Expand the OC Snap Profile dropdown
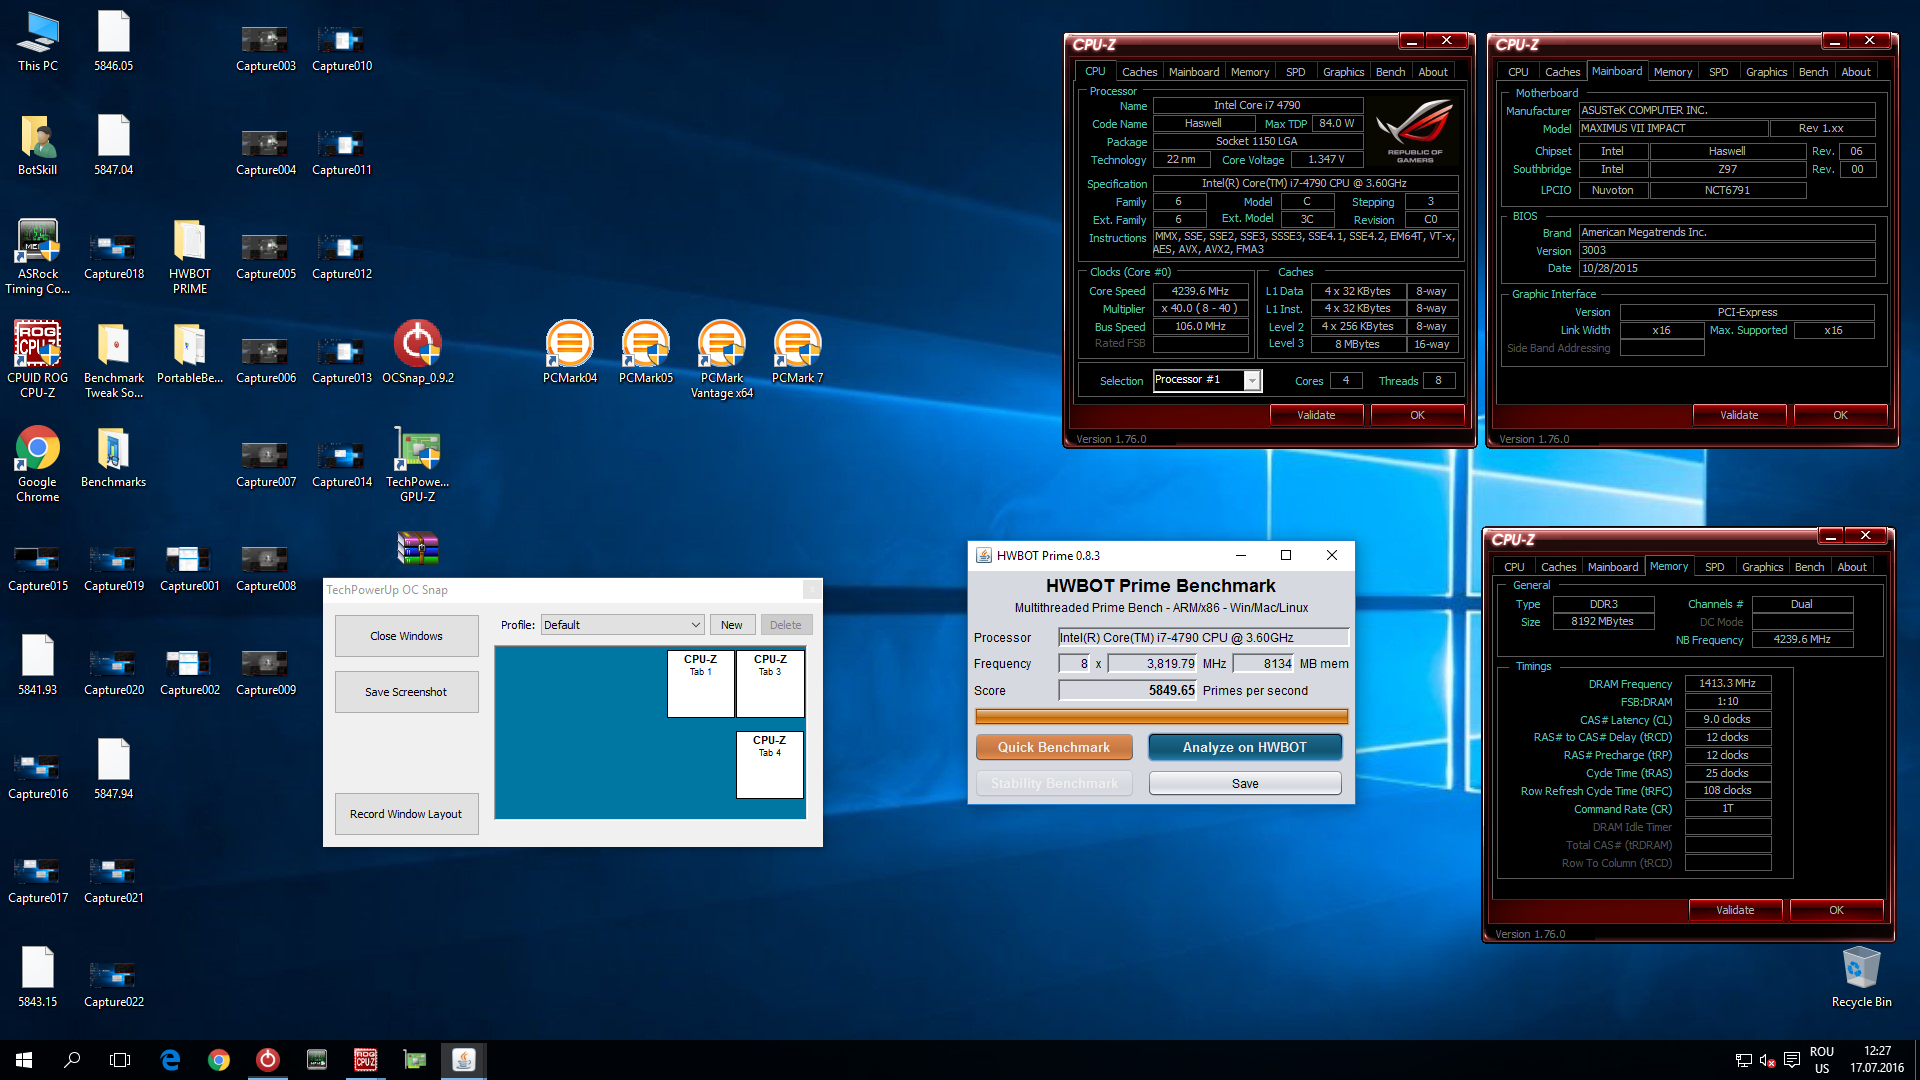The image size is (1920, 1080). 622,625
